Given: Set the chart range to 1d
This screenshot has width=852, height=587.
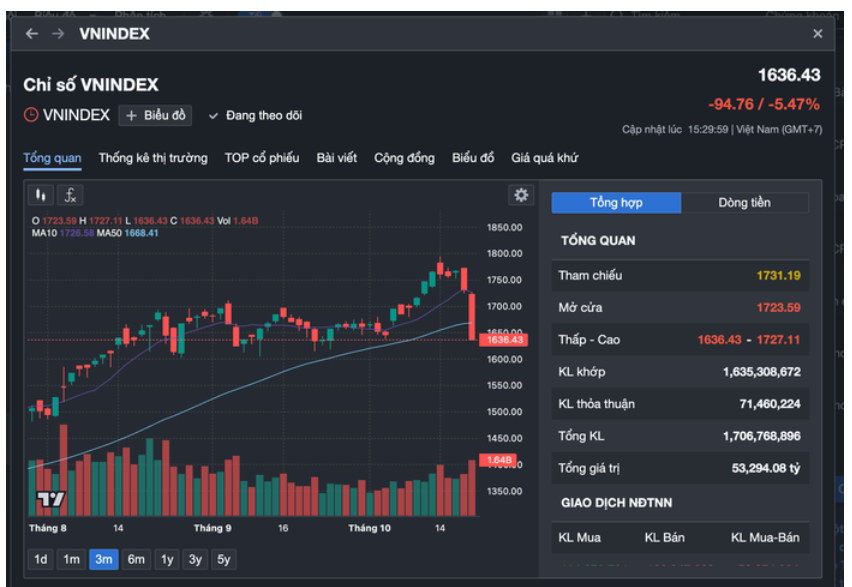Looking at the screenshot, I should [40, 560].
